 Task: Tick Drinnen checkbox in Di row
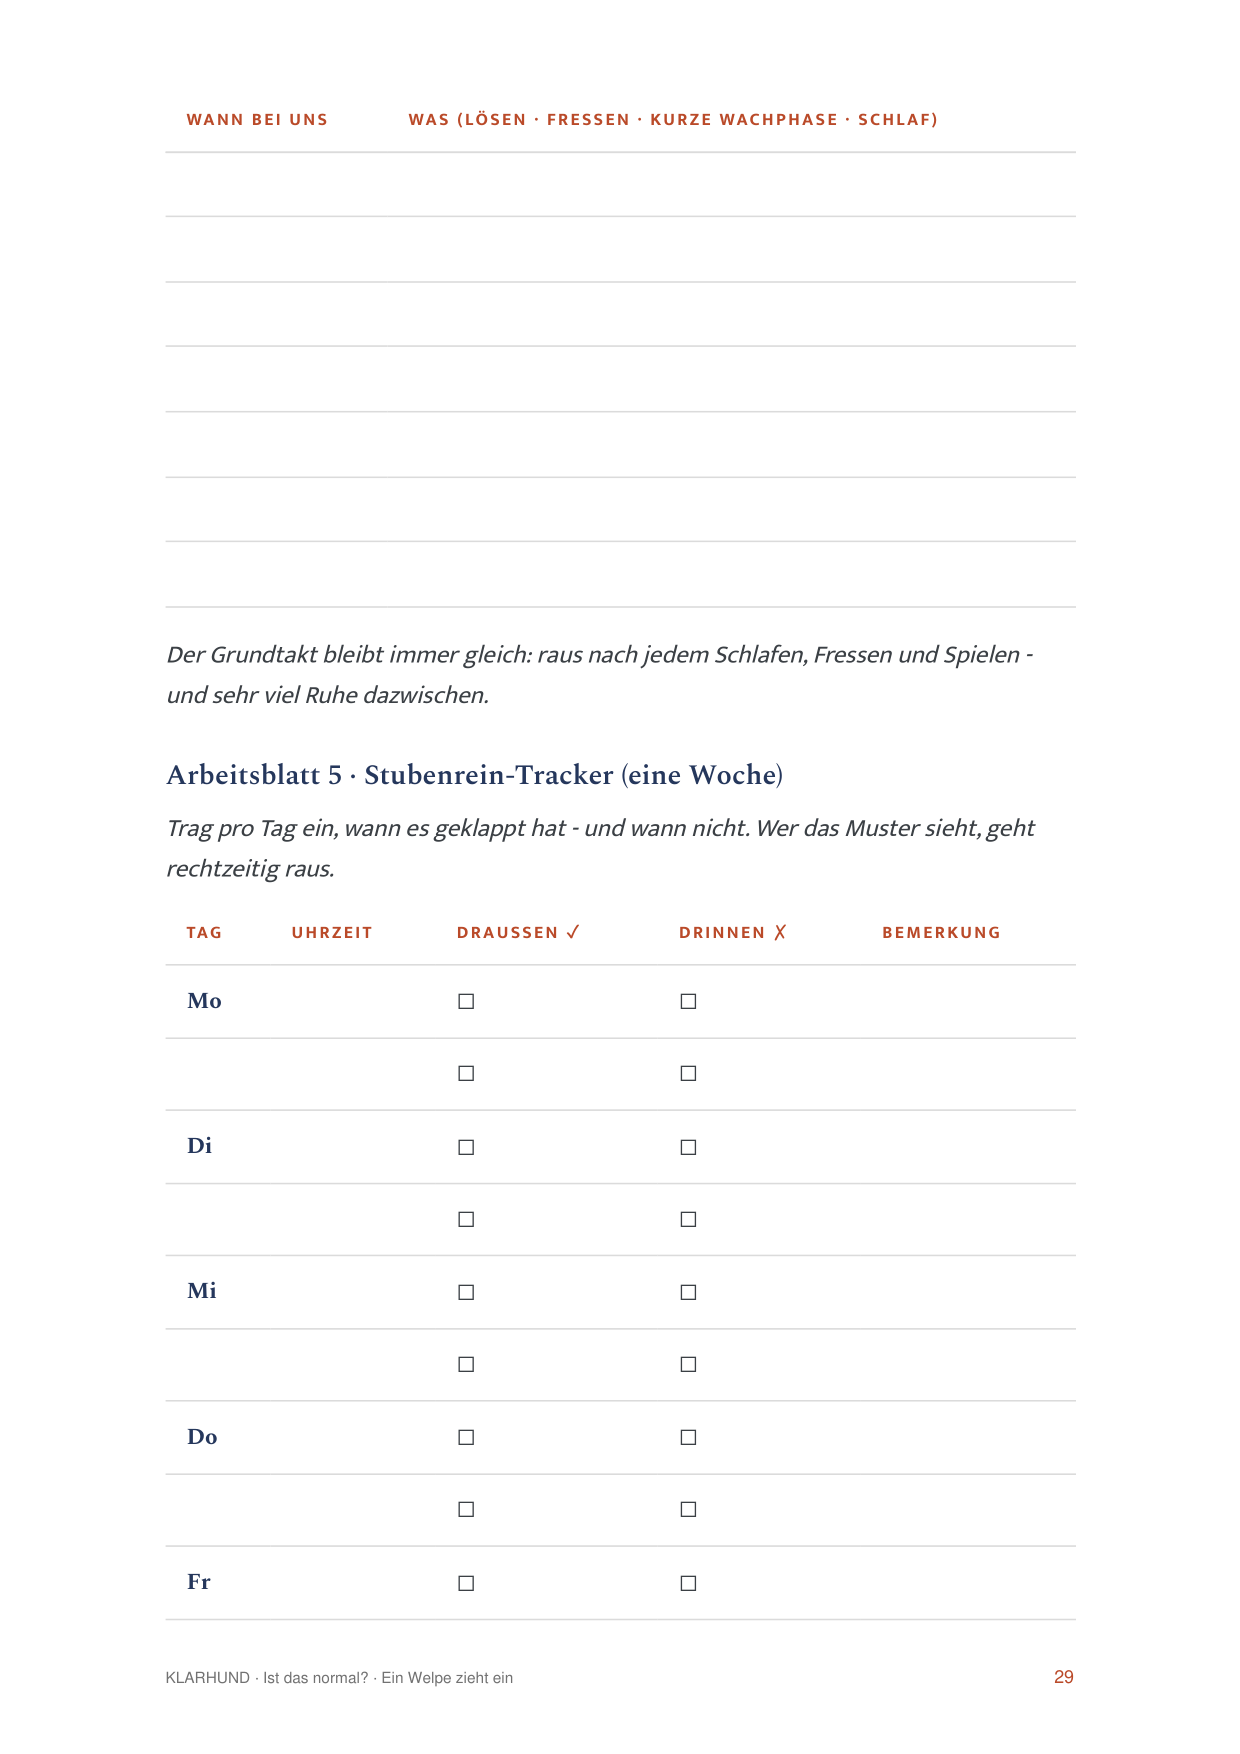click(688, 1147)
